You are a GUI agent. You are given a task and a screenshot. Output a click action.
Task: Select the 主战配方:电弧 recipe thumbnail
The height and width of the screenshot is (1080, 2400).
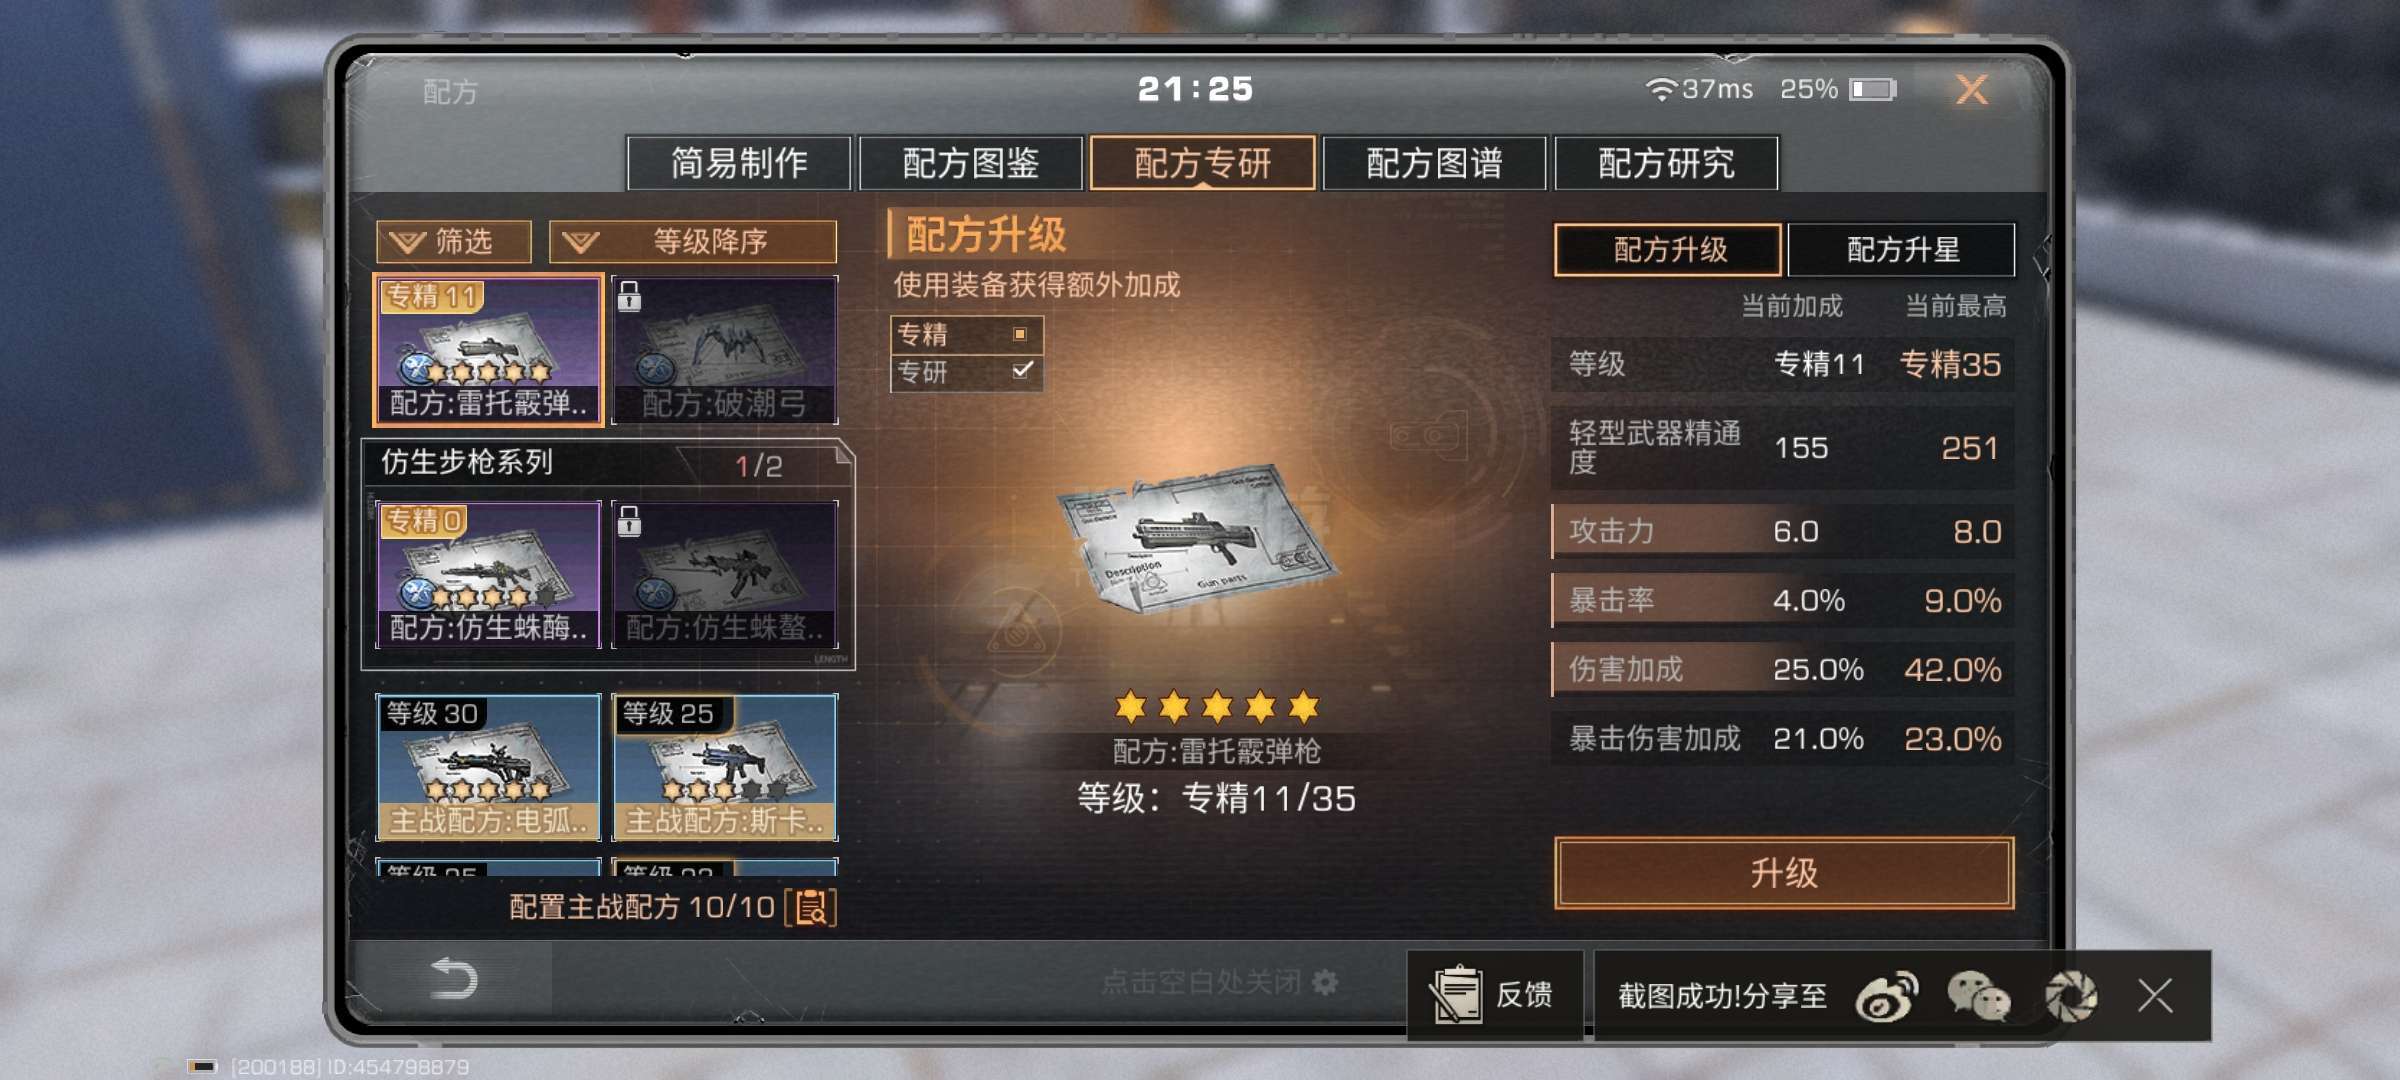488,768
